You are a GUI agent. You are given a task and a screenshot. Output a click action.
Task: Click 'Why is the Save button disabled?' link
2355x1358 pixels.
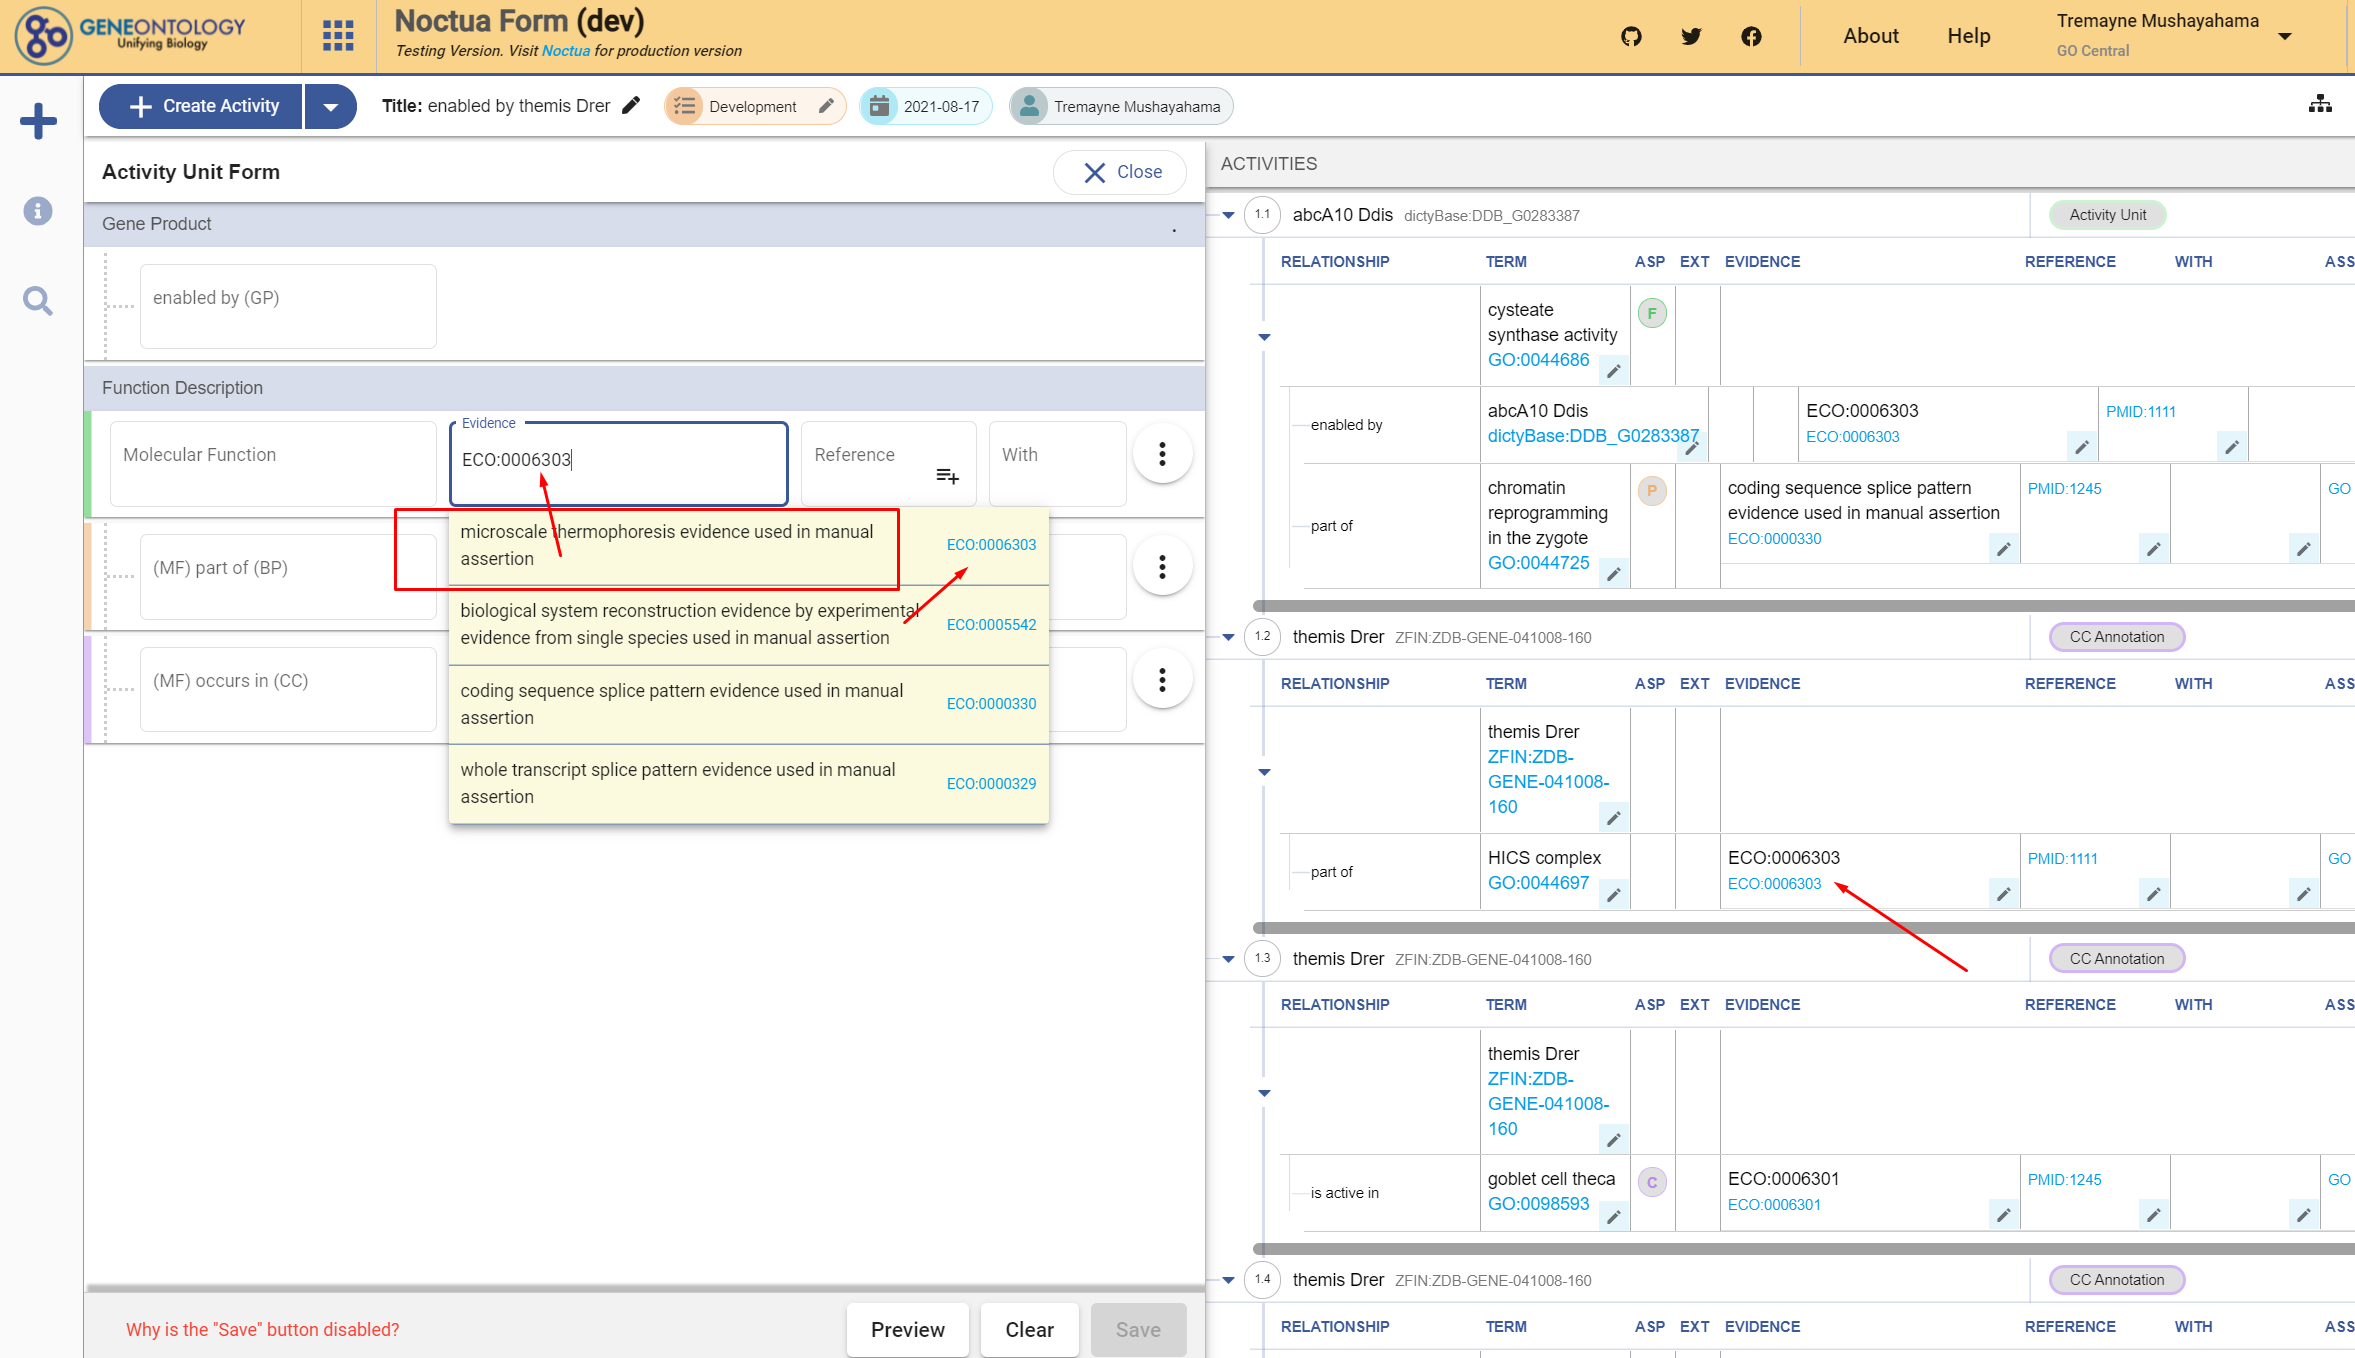(x=262, y=1330)
